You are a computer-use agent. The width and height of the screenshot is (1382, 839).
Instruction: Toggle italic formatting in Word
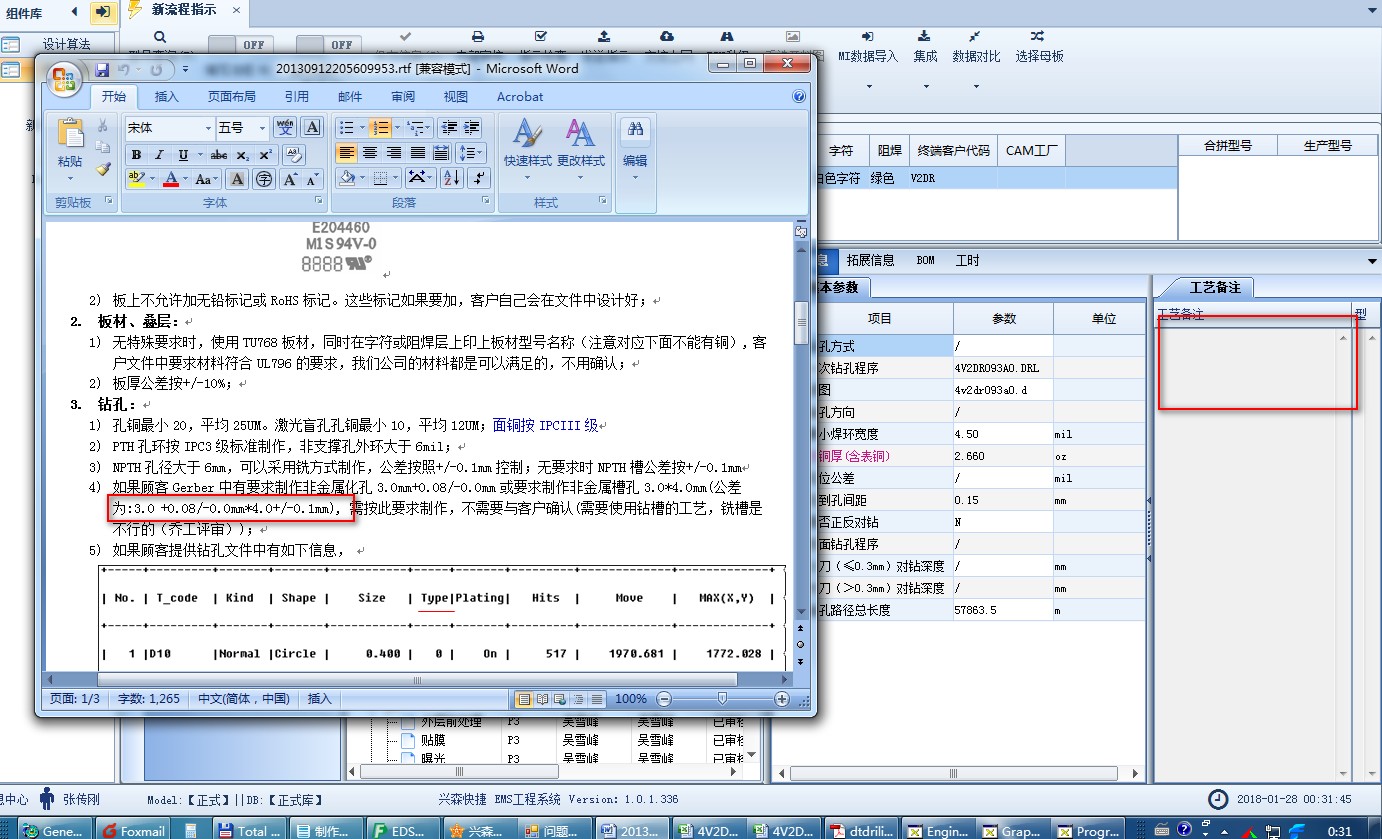[159, 155]
